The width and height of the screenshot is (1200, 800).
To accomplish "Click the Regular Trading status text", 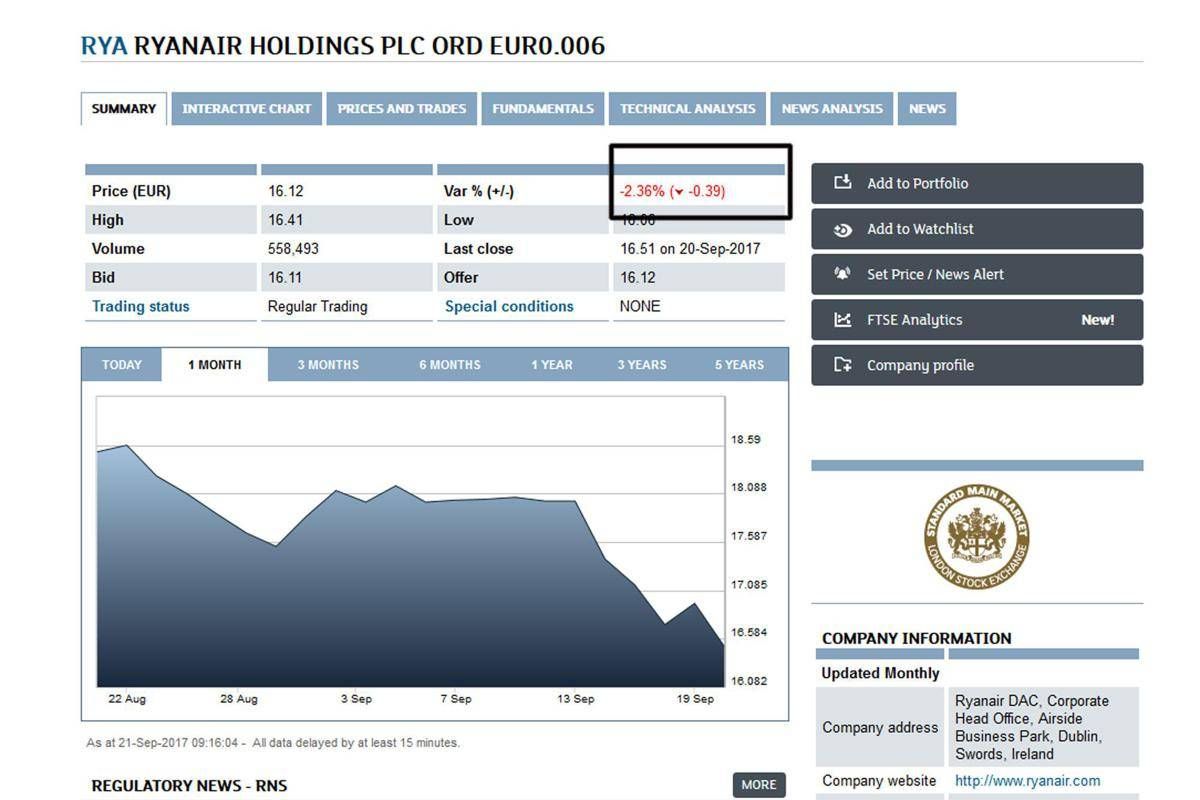I will (x=318, y=307).
